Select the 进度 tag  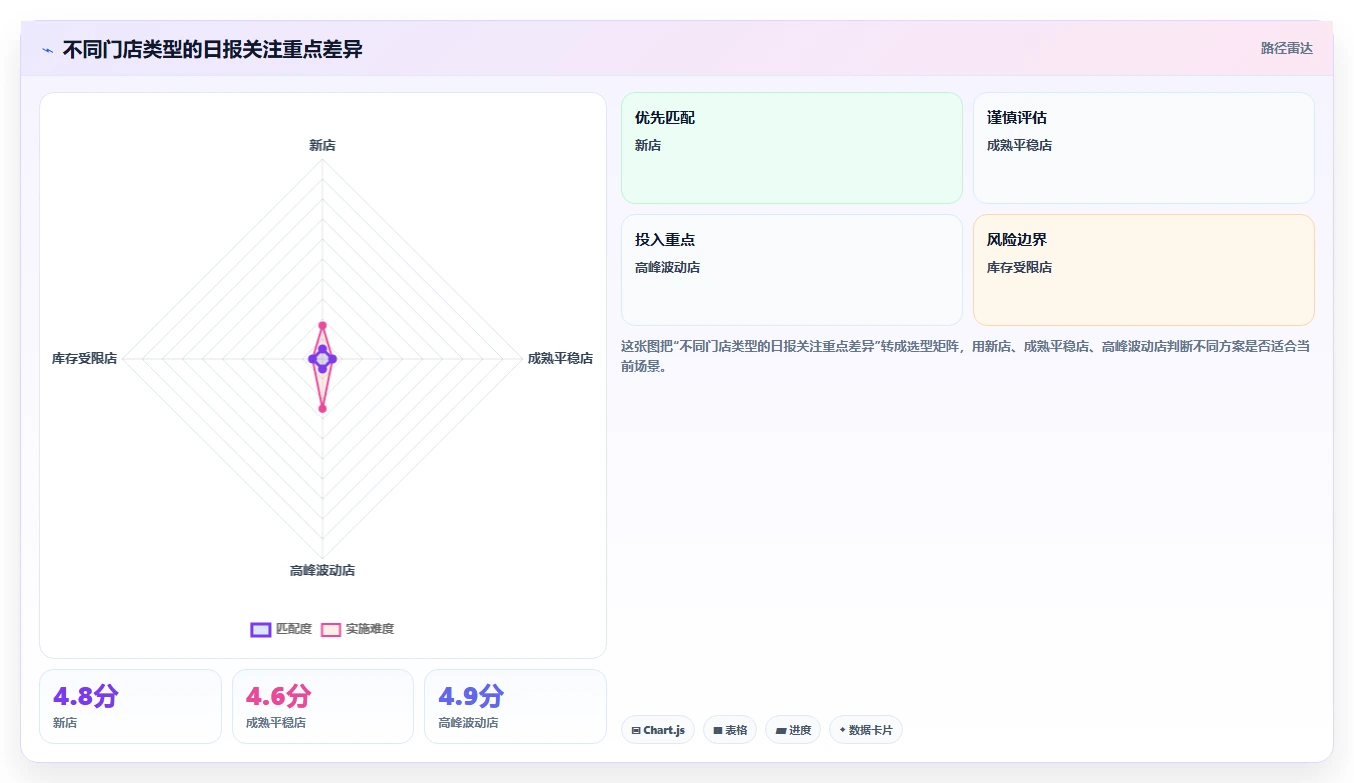[793, 730]
